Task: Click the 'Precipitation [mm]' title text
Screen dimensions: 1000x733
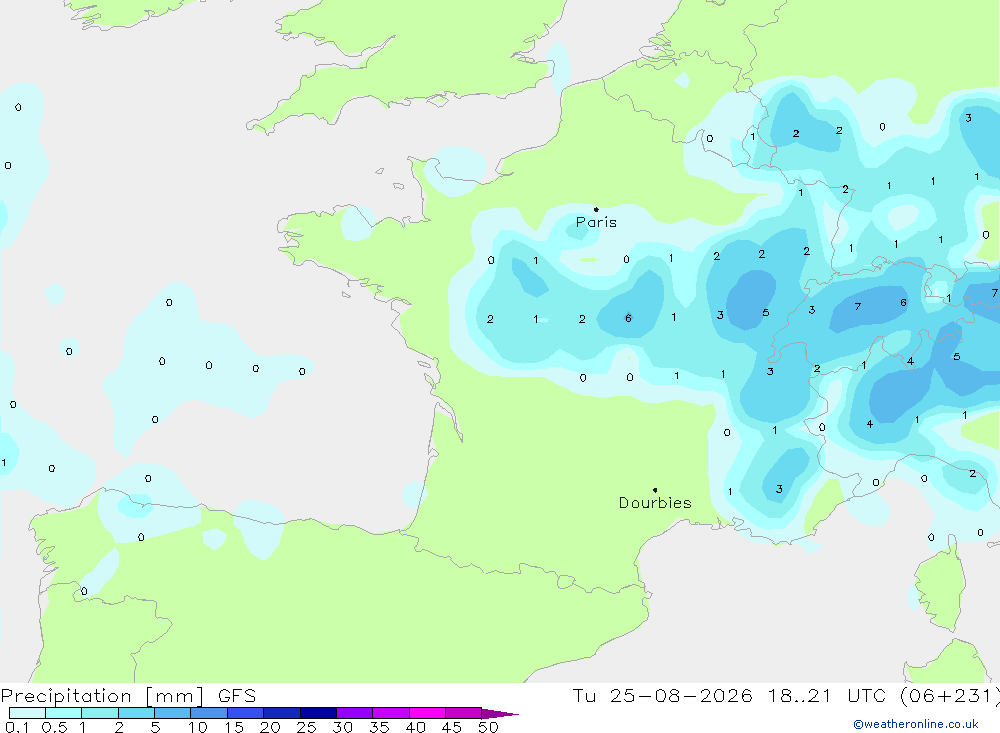Action: [102, 696]
